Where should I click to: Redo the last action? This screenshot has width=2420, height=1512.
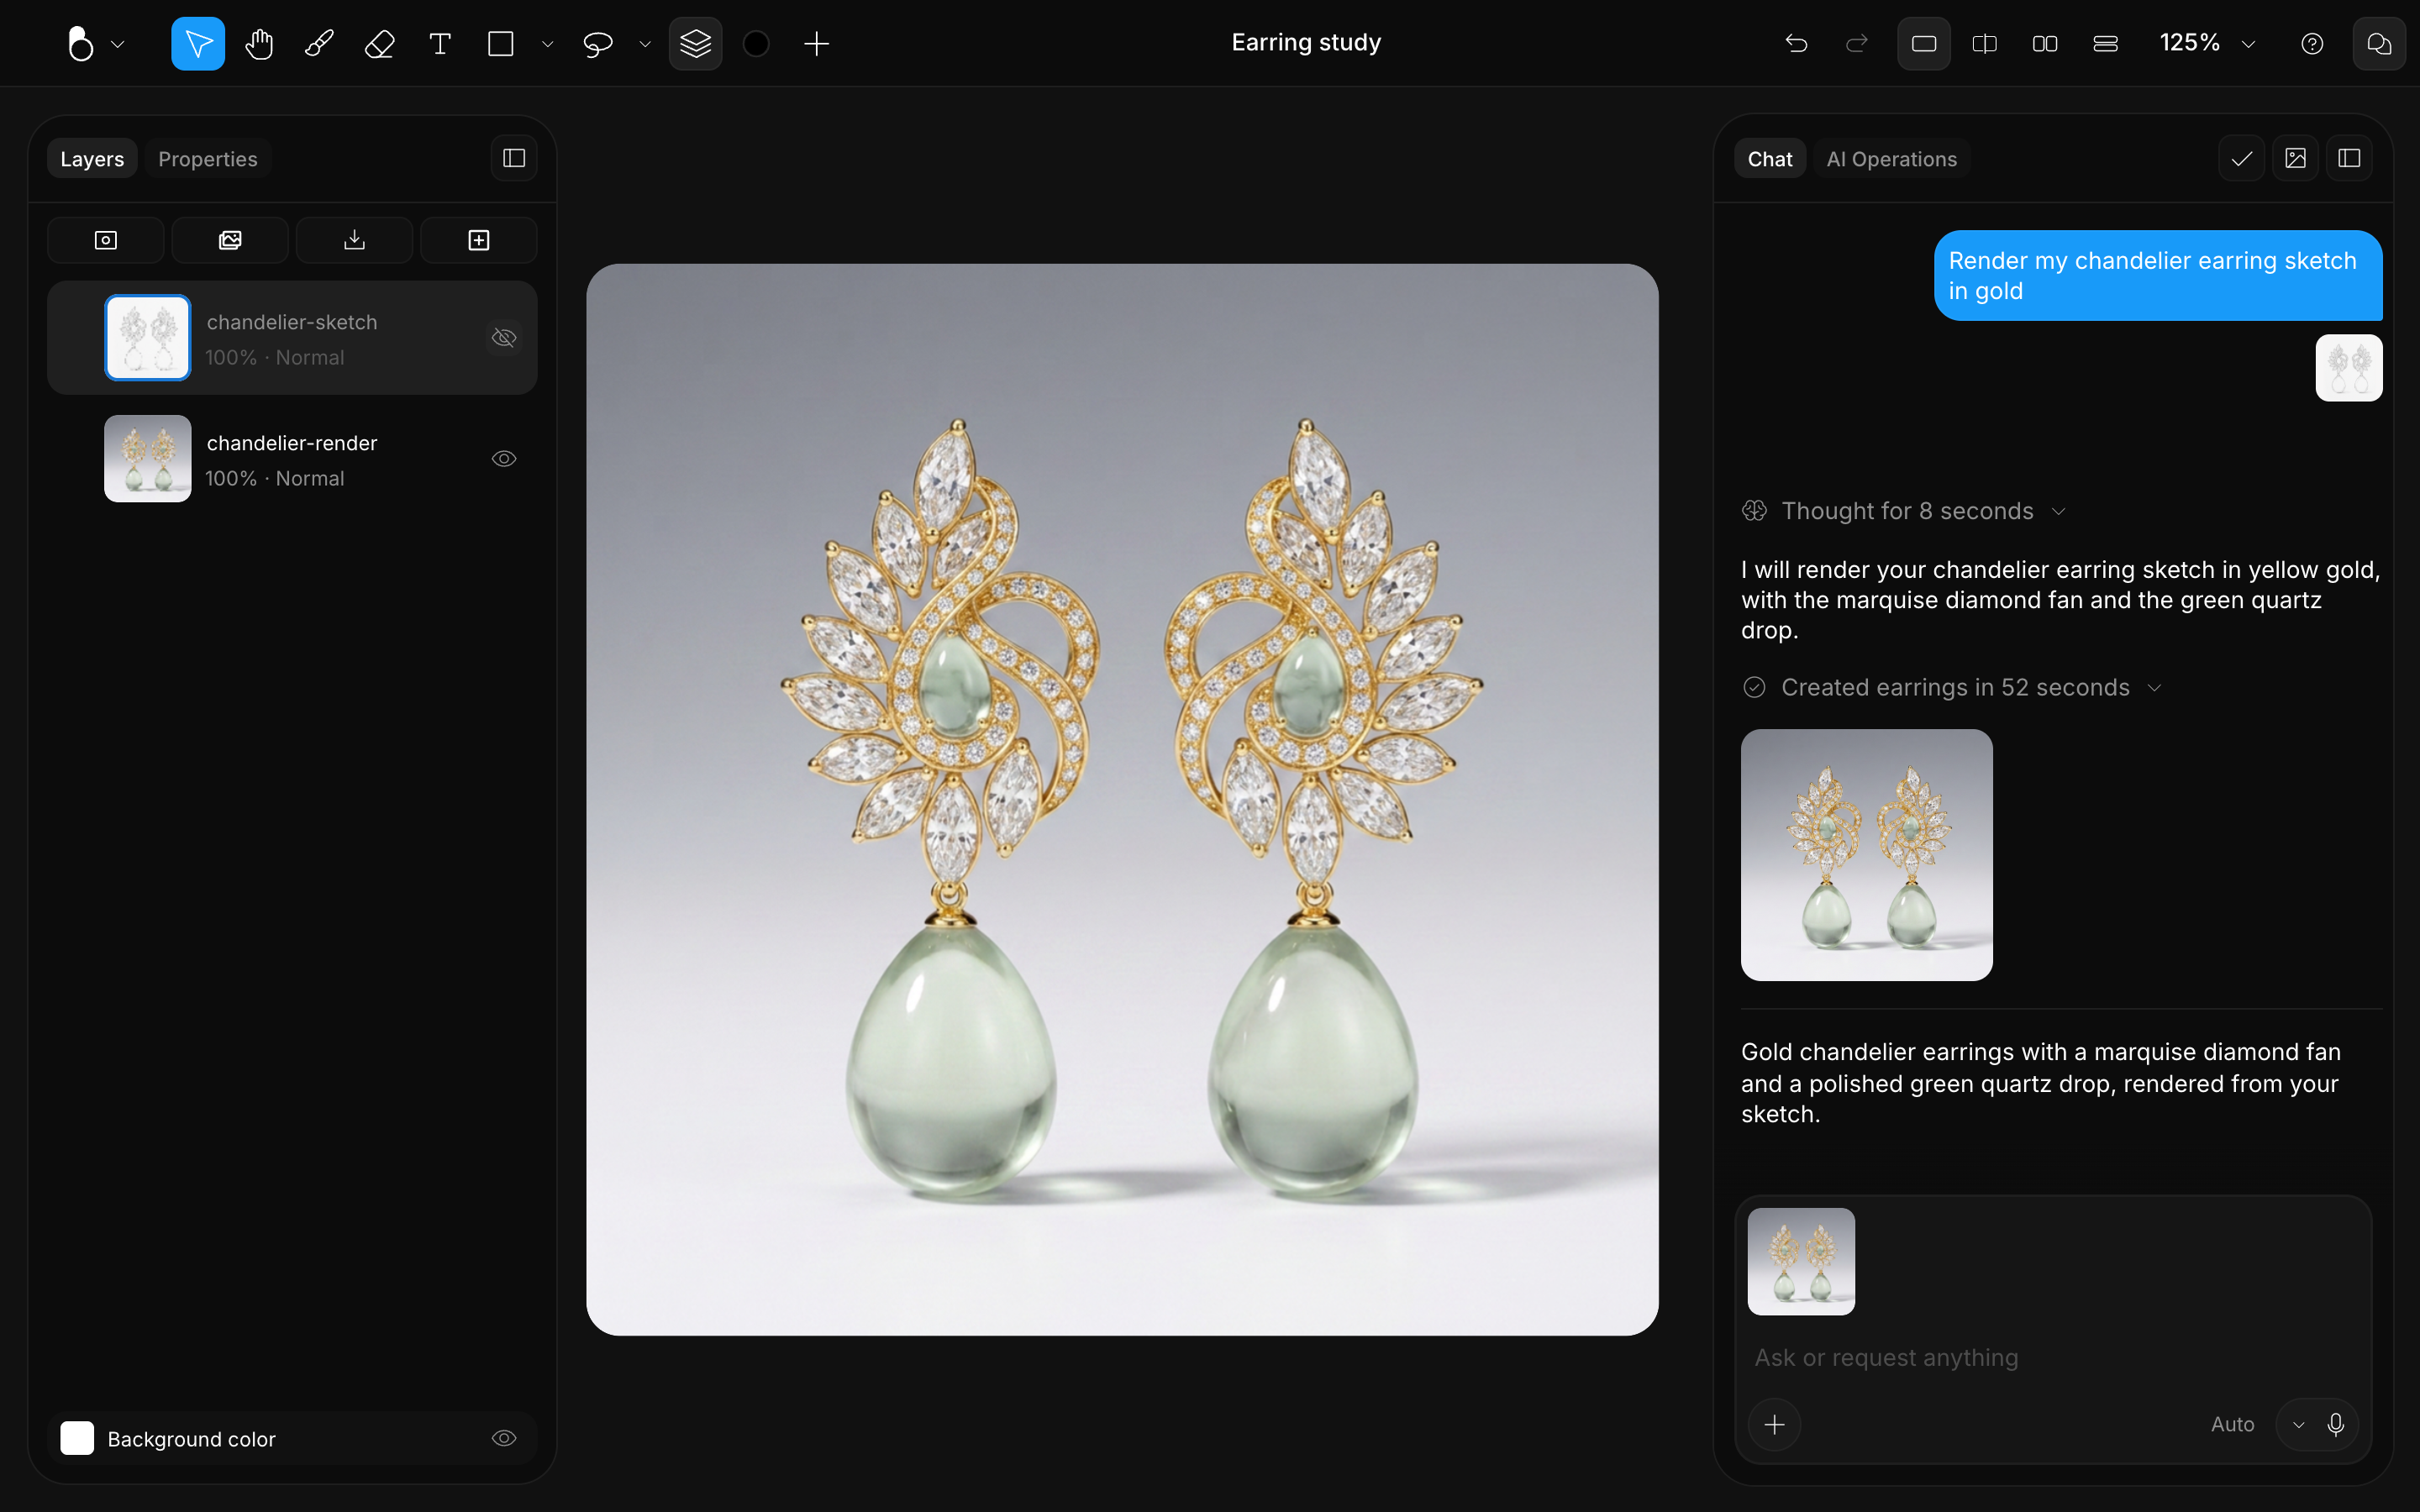click(x=1857, y=44)
